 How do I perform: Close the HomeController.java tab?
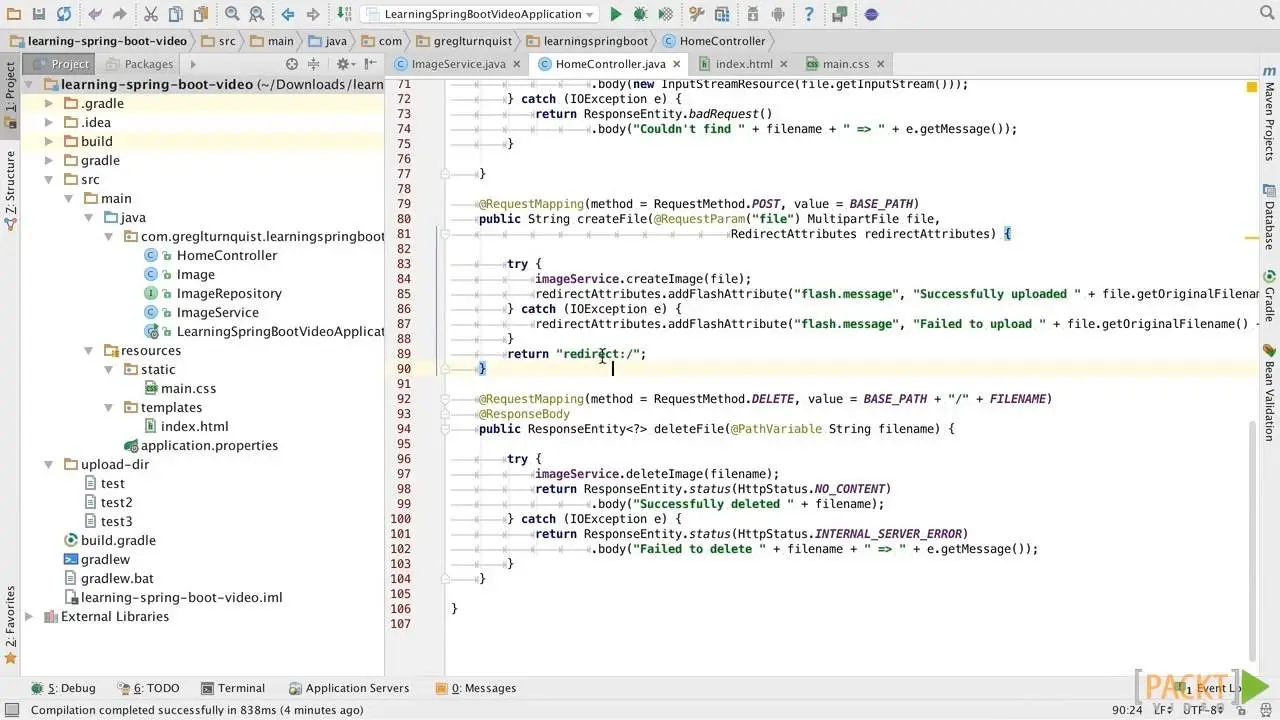point(677,64)
